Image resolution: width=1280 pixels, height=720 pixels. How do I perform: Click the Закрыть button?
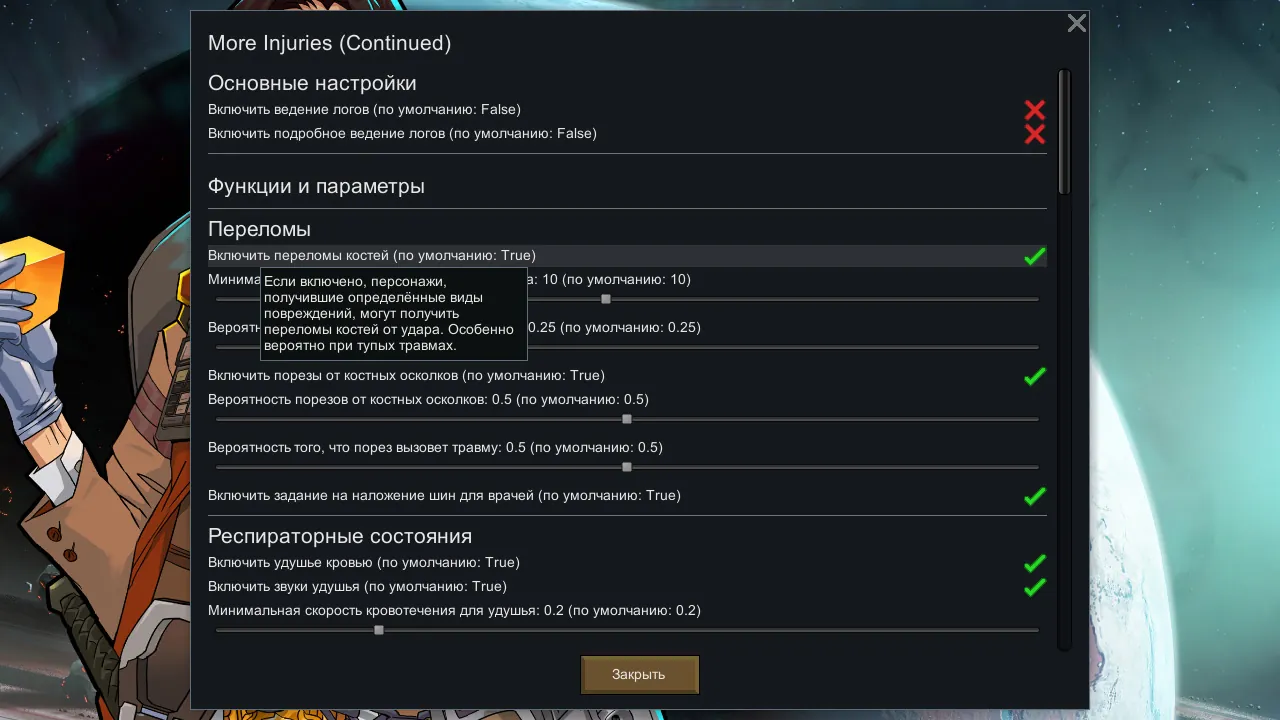[x=640, y=675]
